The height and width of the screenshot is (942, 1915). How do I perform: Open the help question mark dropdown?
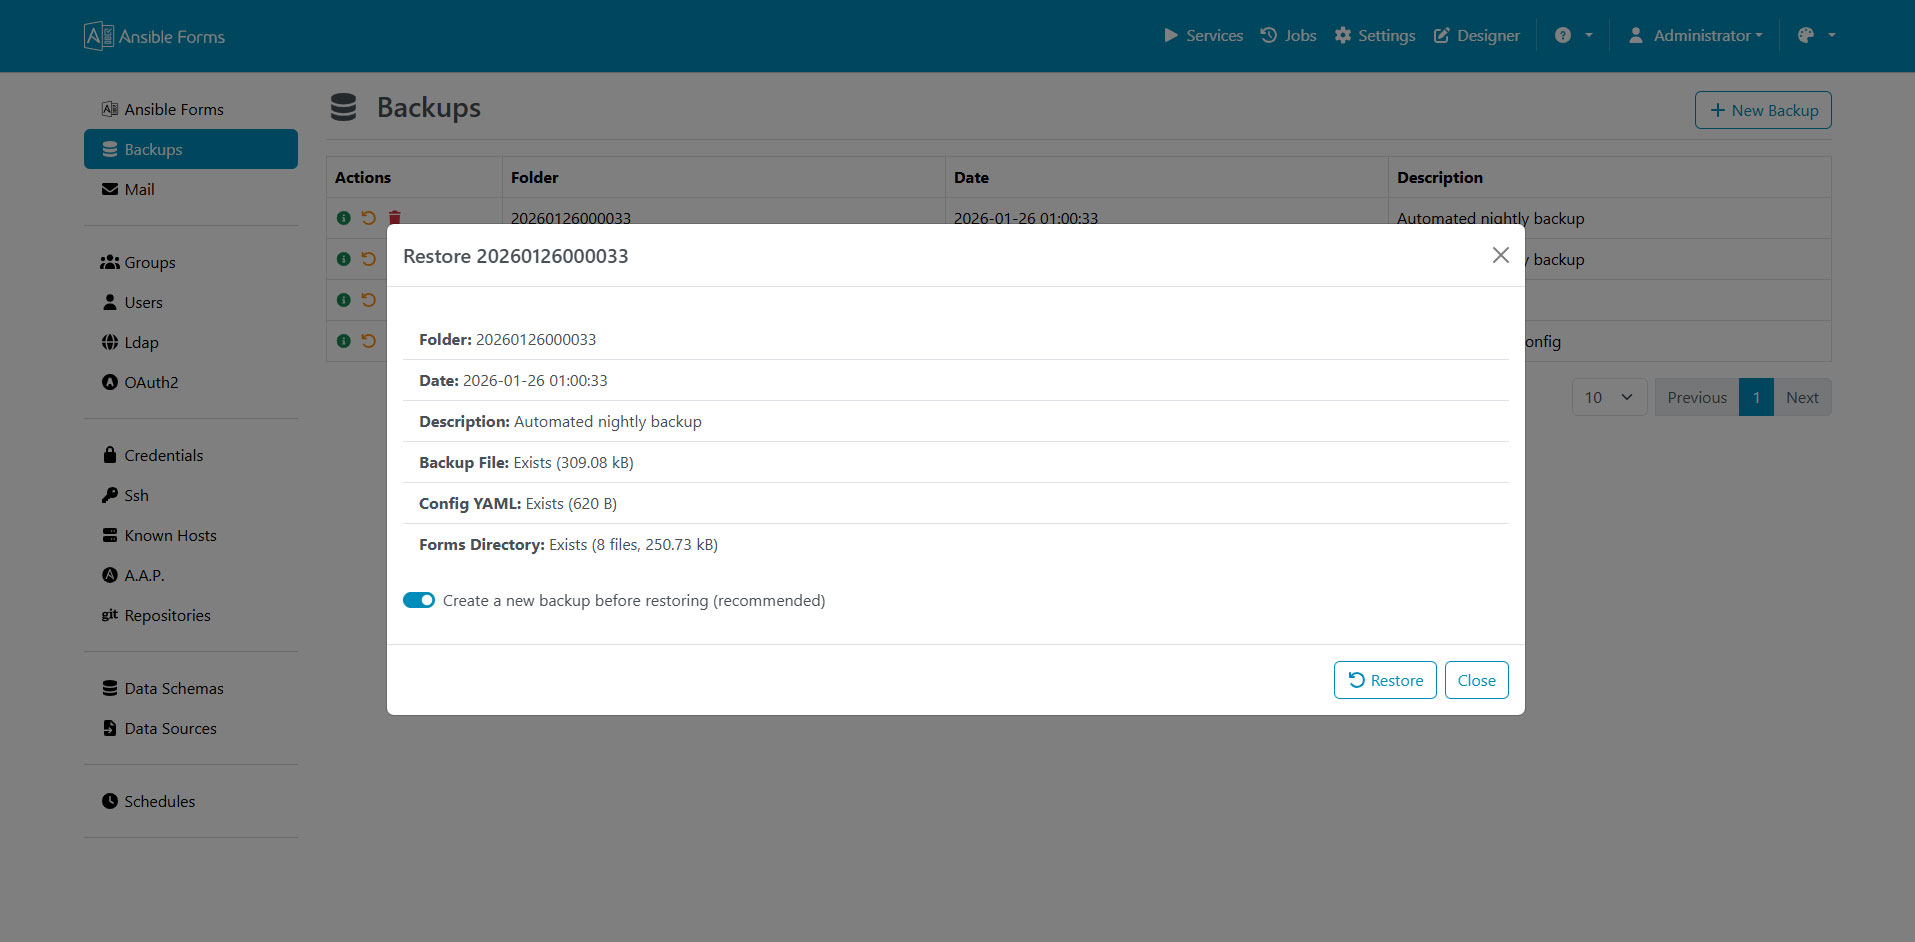point(1573,36)
